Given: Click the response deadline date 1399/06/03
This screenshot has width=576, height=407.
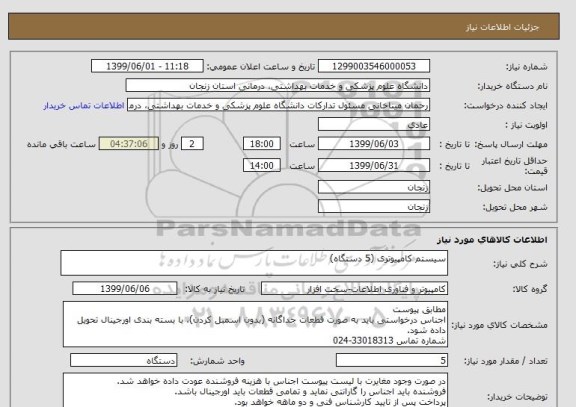Looking at the screenshot, I should point(374,144).
